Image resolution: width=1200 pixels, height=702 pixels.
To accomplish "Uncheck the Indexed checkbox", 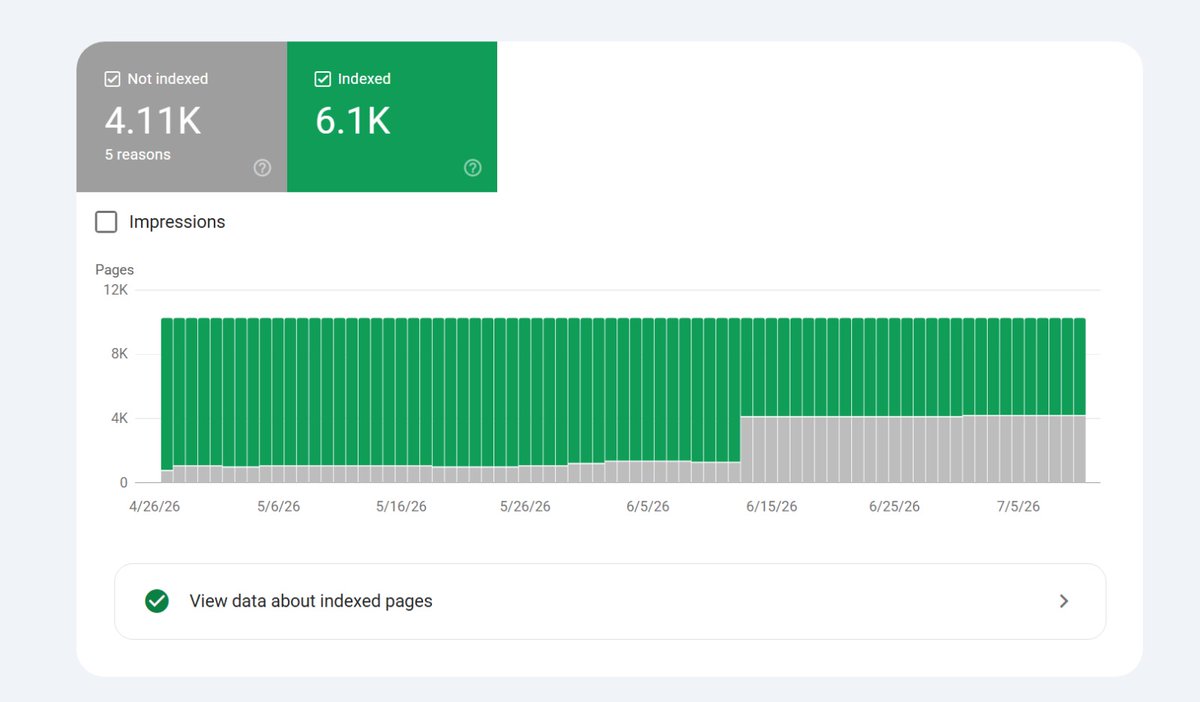I will coord(323,79).
